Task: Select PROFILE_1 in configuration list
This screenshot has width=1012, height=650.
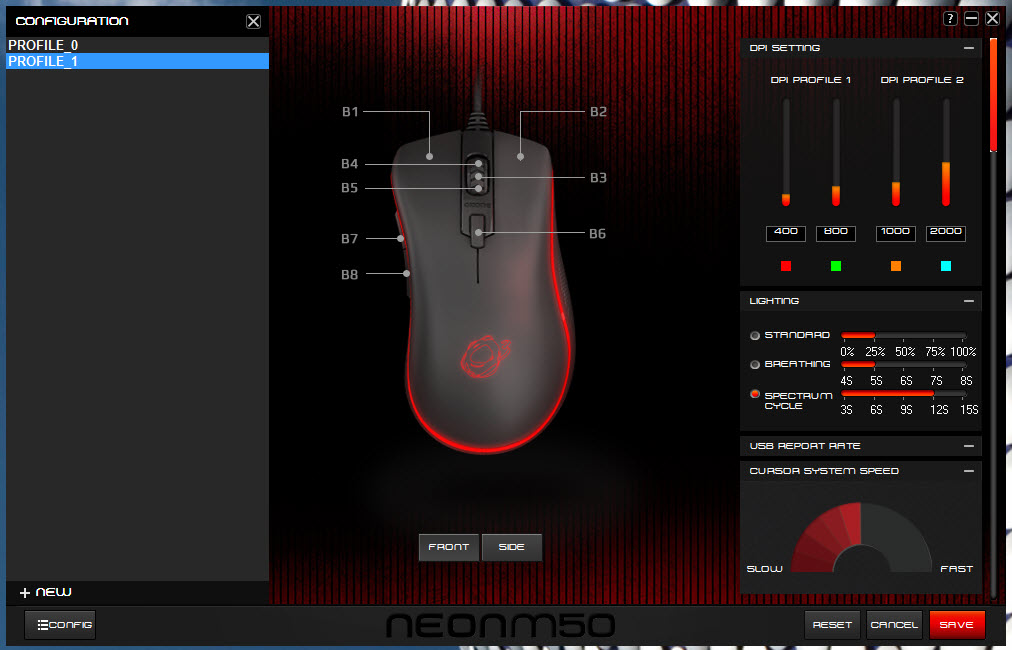Action: 137,61
